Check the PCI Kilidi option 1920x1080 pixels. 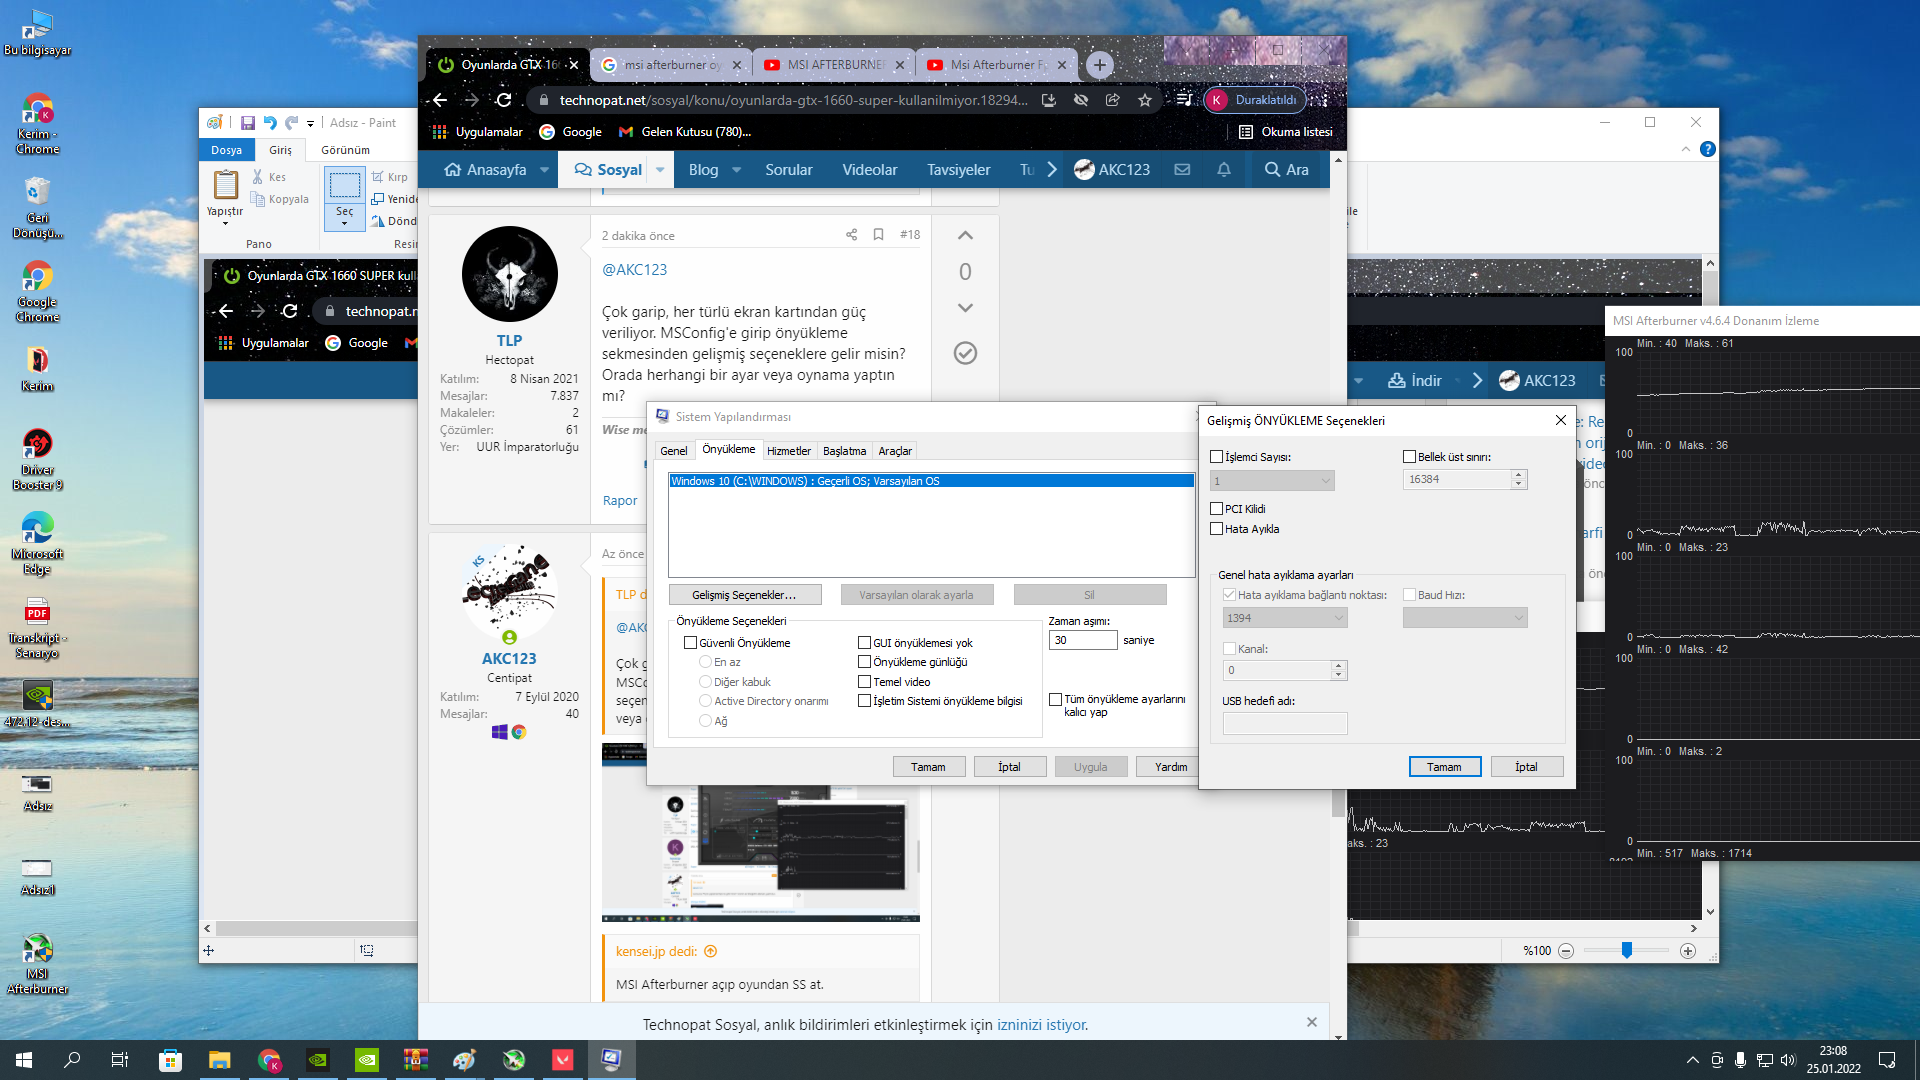1217,509
